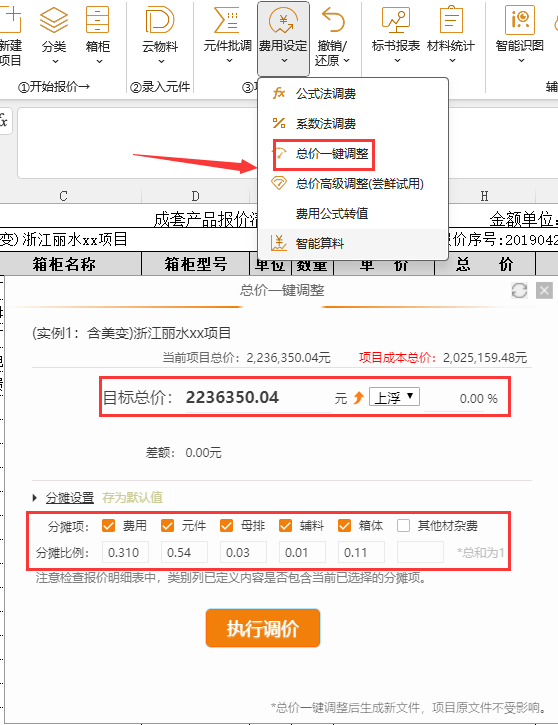Expand the 分摊设置 disclosure triangle
Viewport: 558px width, 725px height.
coord(35,498)
